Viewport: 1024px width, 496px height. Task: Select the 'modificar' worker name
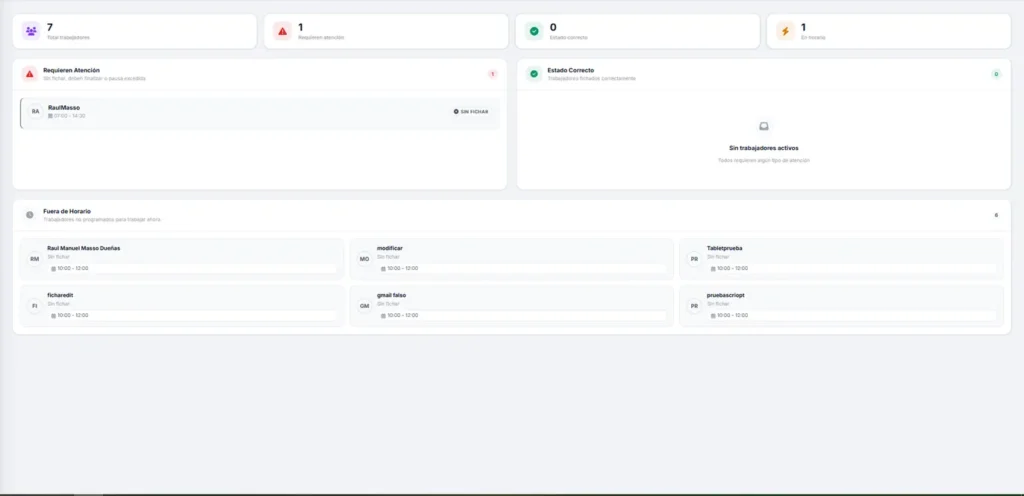390,248
